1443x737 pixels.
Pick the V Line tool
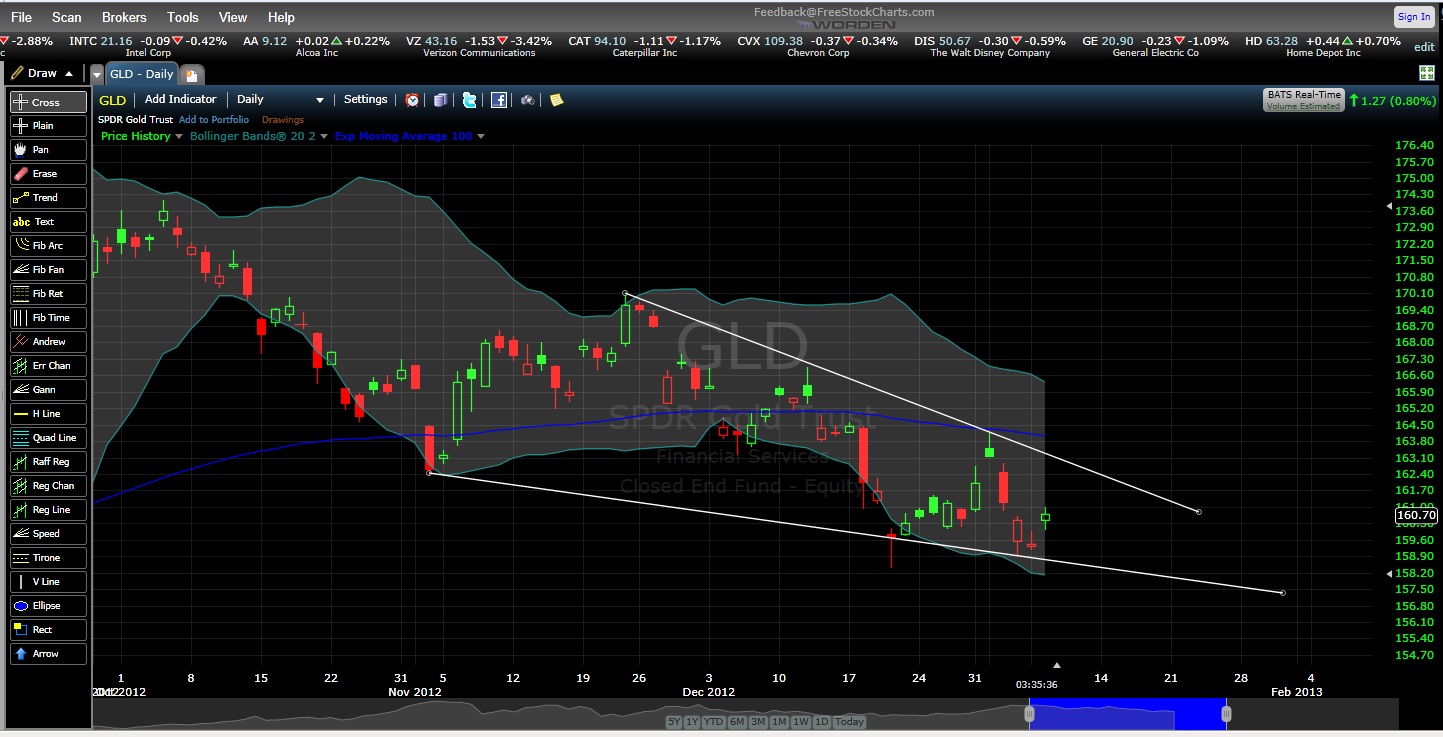[48, 582]
